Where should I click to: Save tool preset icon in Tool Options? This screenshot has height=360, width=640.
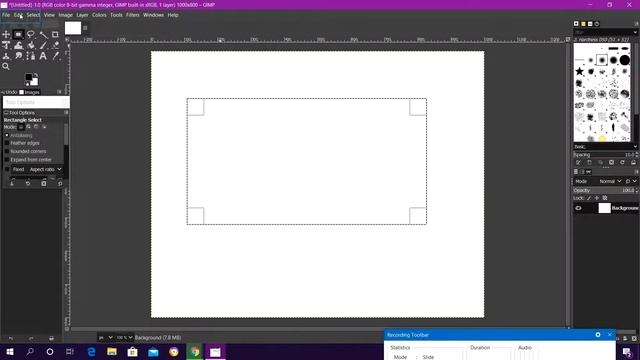[12, 184]
